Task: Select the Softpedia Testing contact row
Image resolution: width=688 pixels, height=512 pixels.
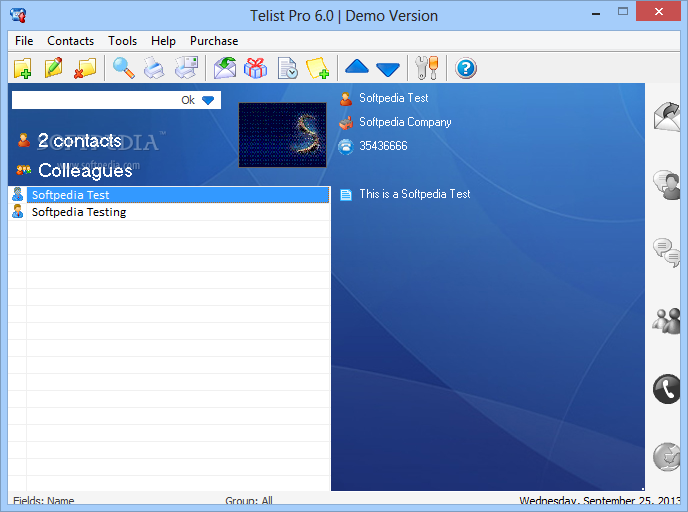Action: pyautogui.click(x=178, y=212)
